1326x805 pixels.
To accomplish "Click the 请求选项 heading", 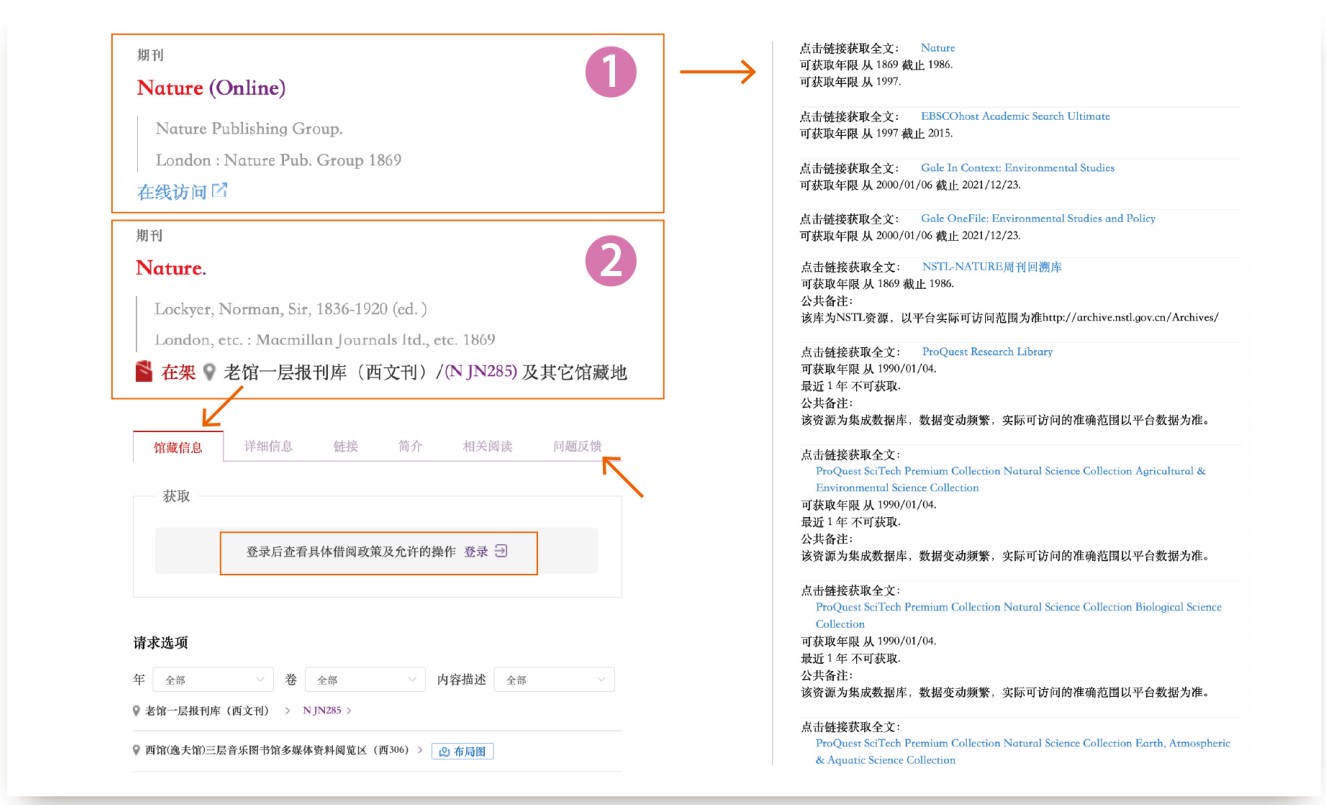I will [x=160, y=643].
